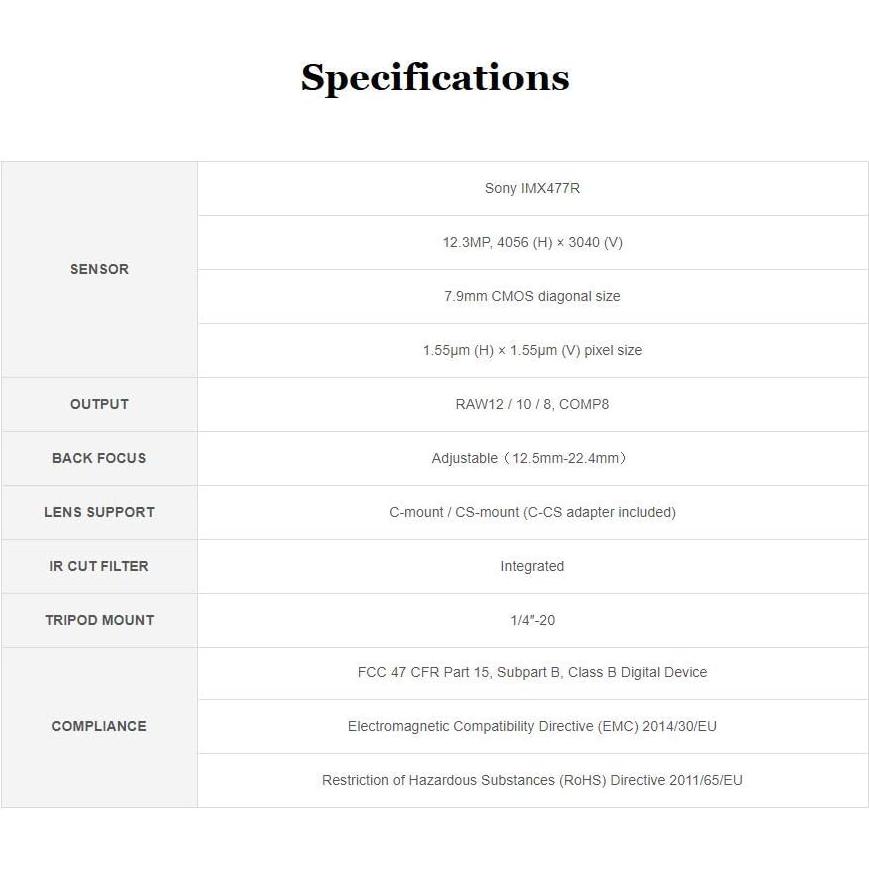Click the IR CUT FILTER label
Viewport: 869px width, 869px height.
click(99, 566)
